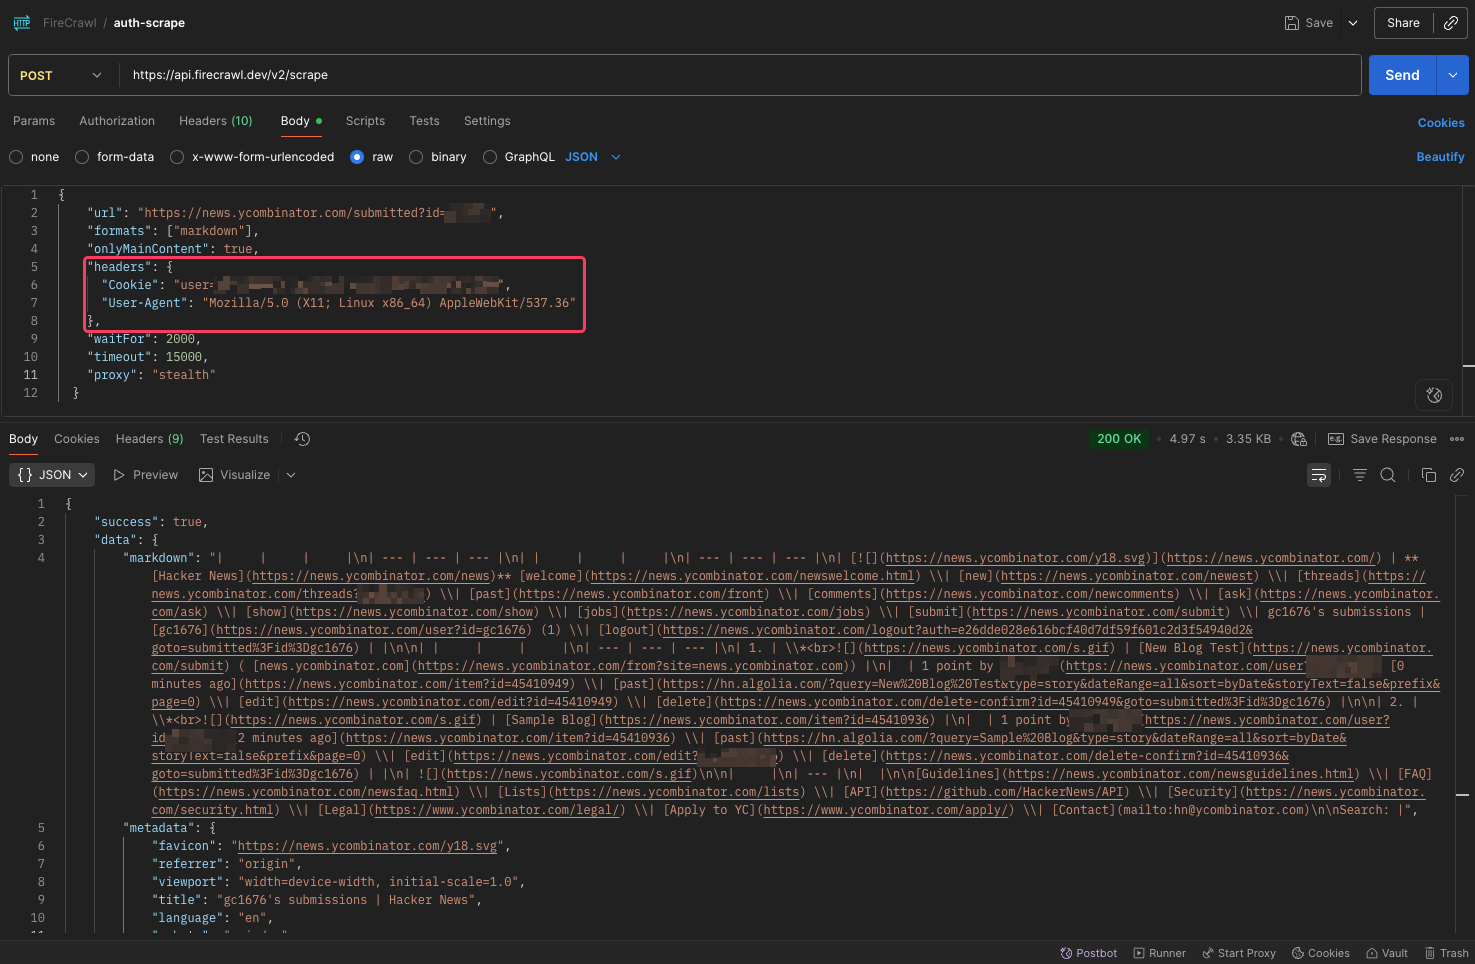Switch to the Tests tab
The width and height of the screenshot is (1475, 964).
click(x=424, y=121)
